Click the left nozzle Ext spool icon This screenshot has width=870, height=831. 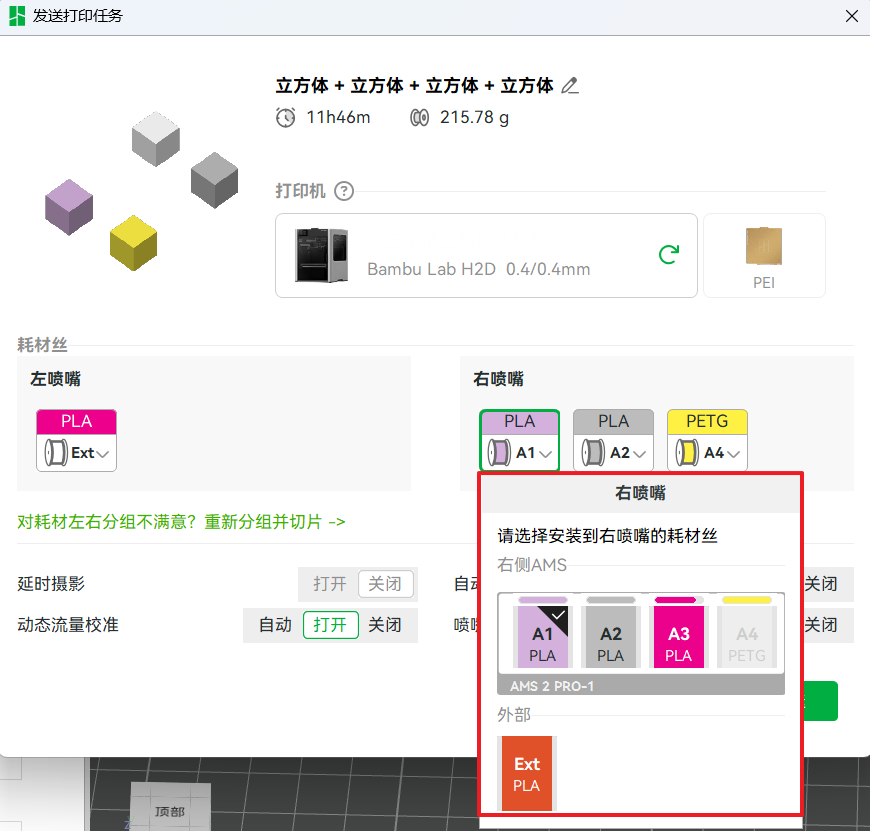click(x=56, y=453)
